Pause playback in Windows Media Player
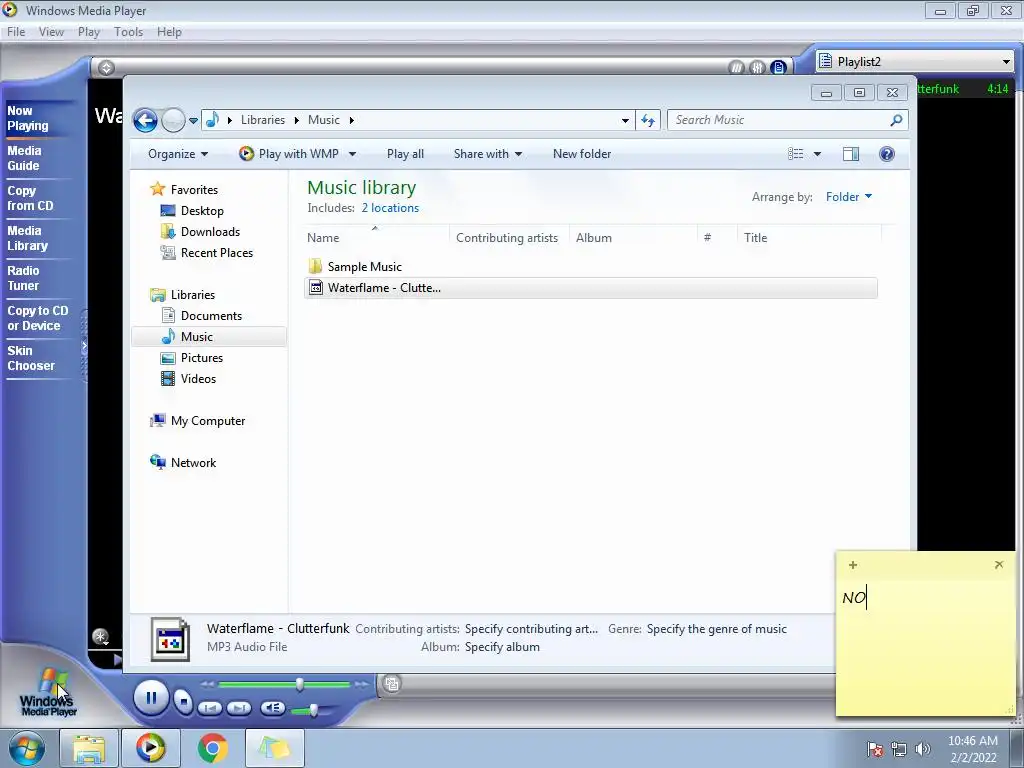The width and height of the screenshot is (1024, 768). tap(151, 698)
